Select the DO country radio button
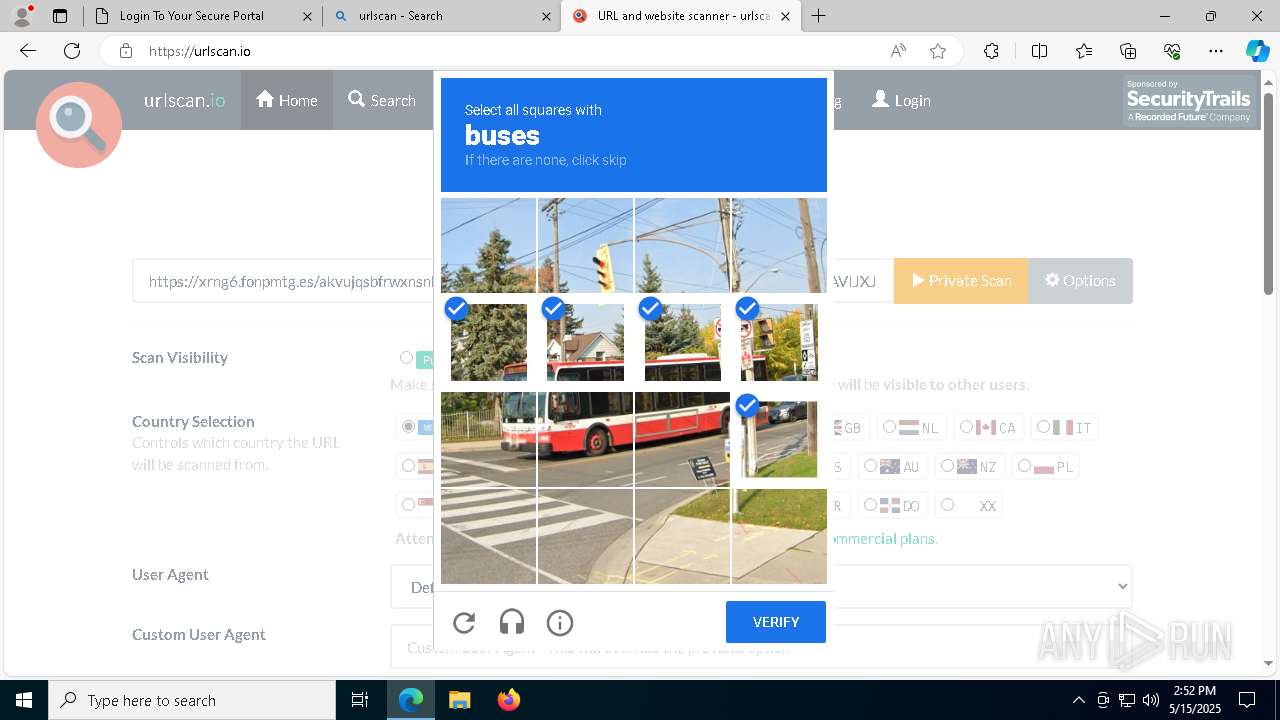 (870, 505)
